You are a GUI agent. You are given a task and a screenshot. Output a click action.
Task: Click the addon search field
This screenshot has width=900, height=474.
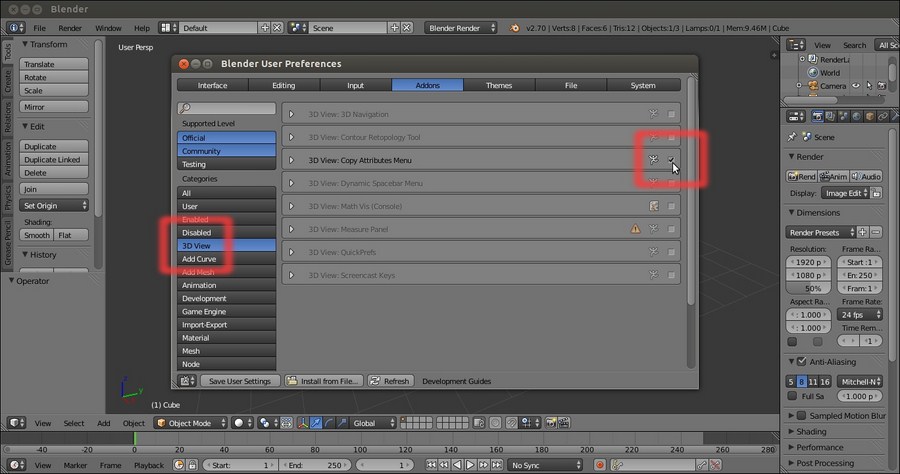coord(226,108)
